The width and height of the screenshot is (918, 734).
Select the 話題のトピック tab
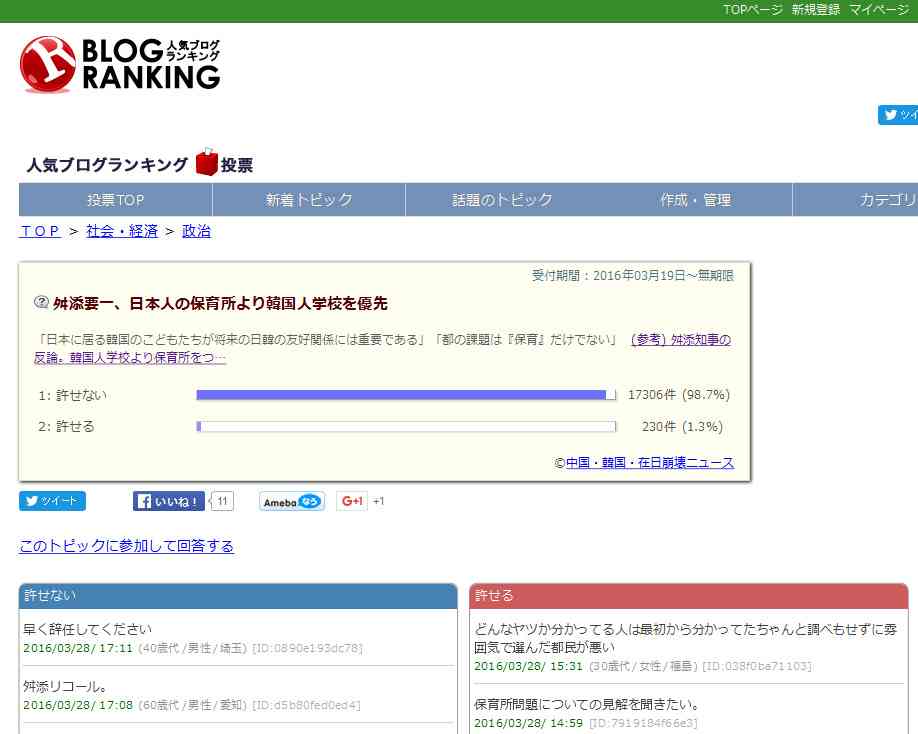click(x=502, y=200)
